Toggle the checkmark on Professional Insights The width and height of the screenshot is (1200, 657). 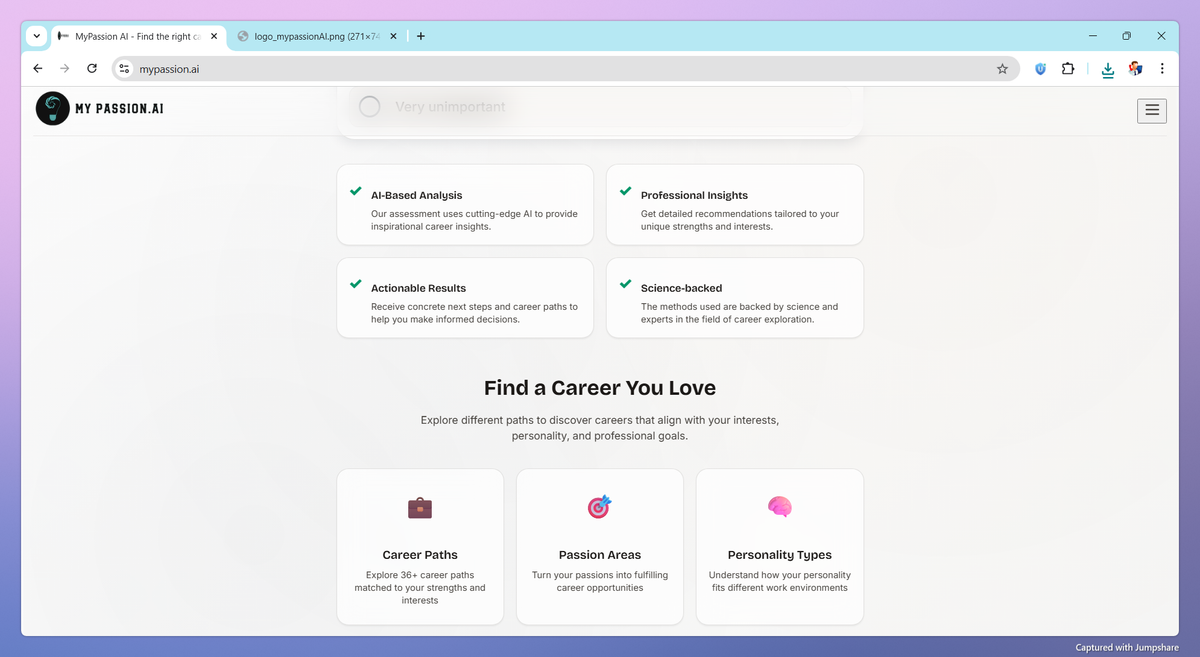coord(625,189)
